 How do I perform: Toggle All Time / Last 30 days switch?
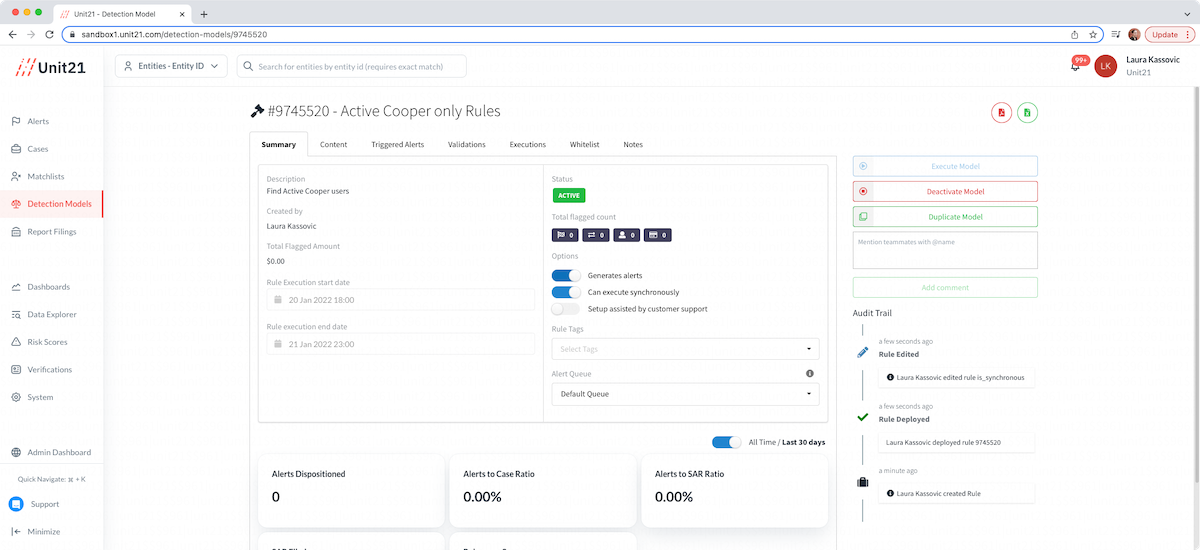pyautogui.click(x=727, y=442)
